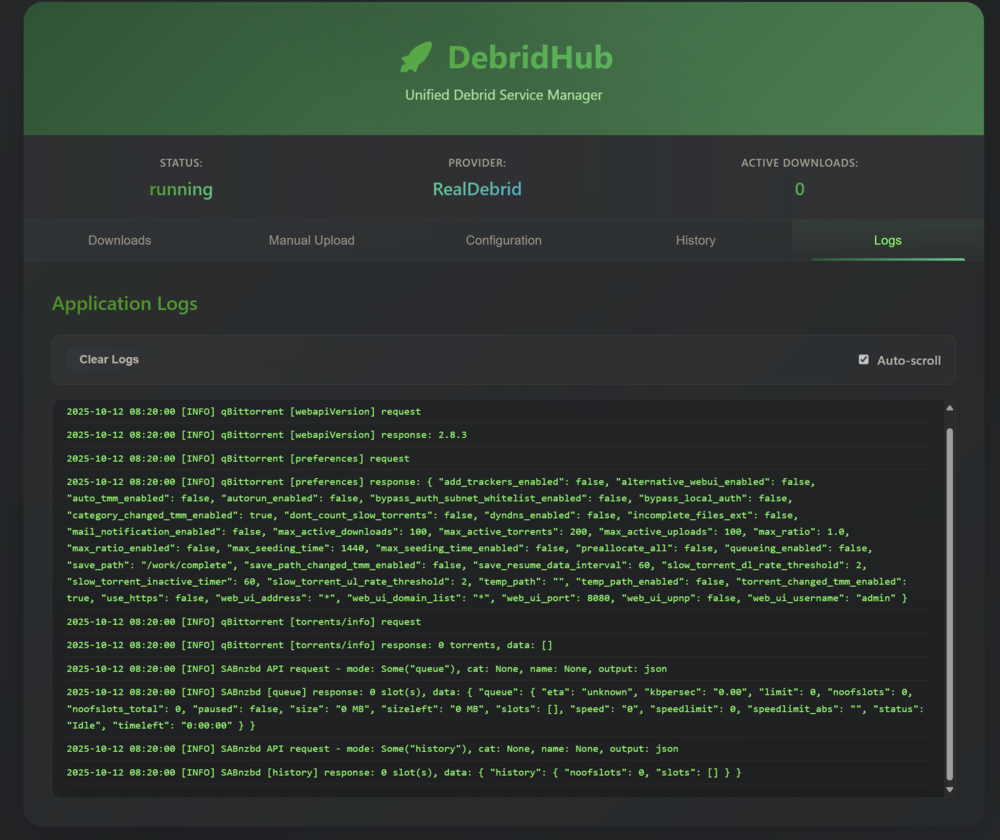Click the DebridHub rocket logo icon
This screenshot has width=1000, height=840.
point(416,57)
